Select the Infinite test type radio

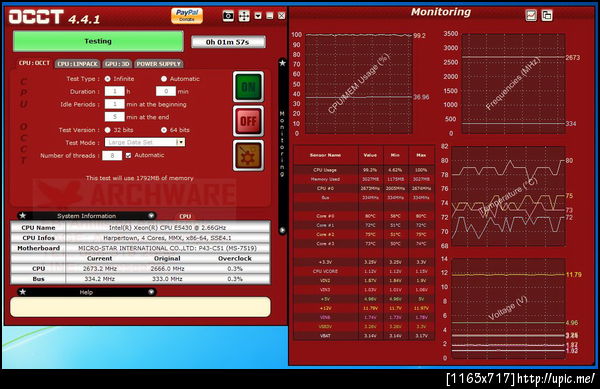(108, 79)
